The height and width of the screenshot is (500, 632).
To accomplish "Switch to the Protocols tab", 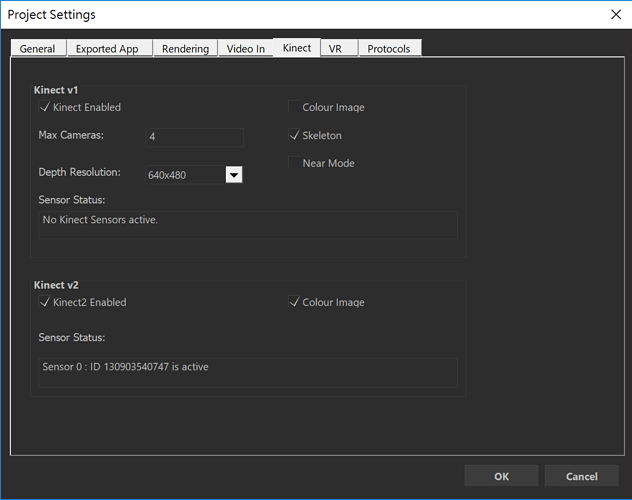I will pyautogui.click(x=390, y=48).
